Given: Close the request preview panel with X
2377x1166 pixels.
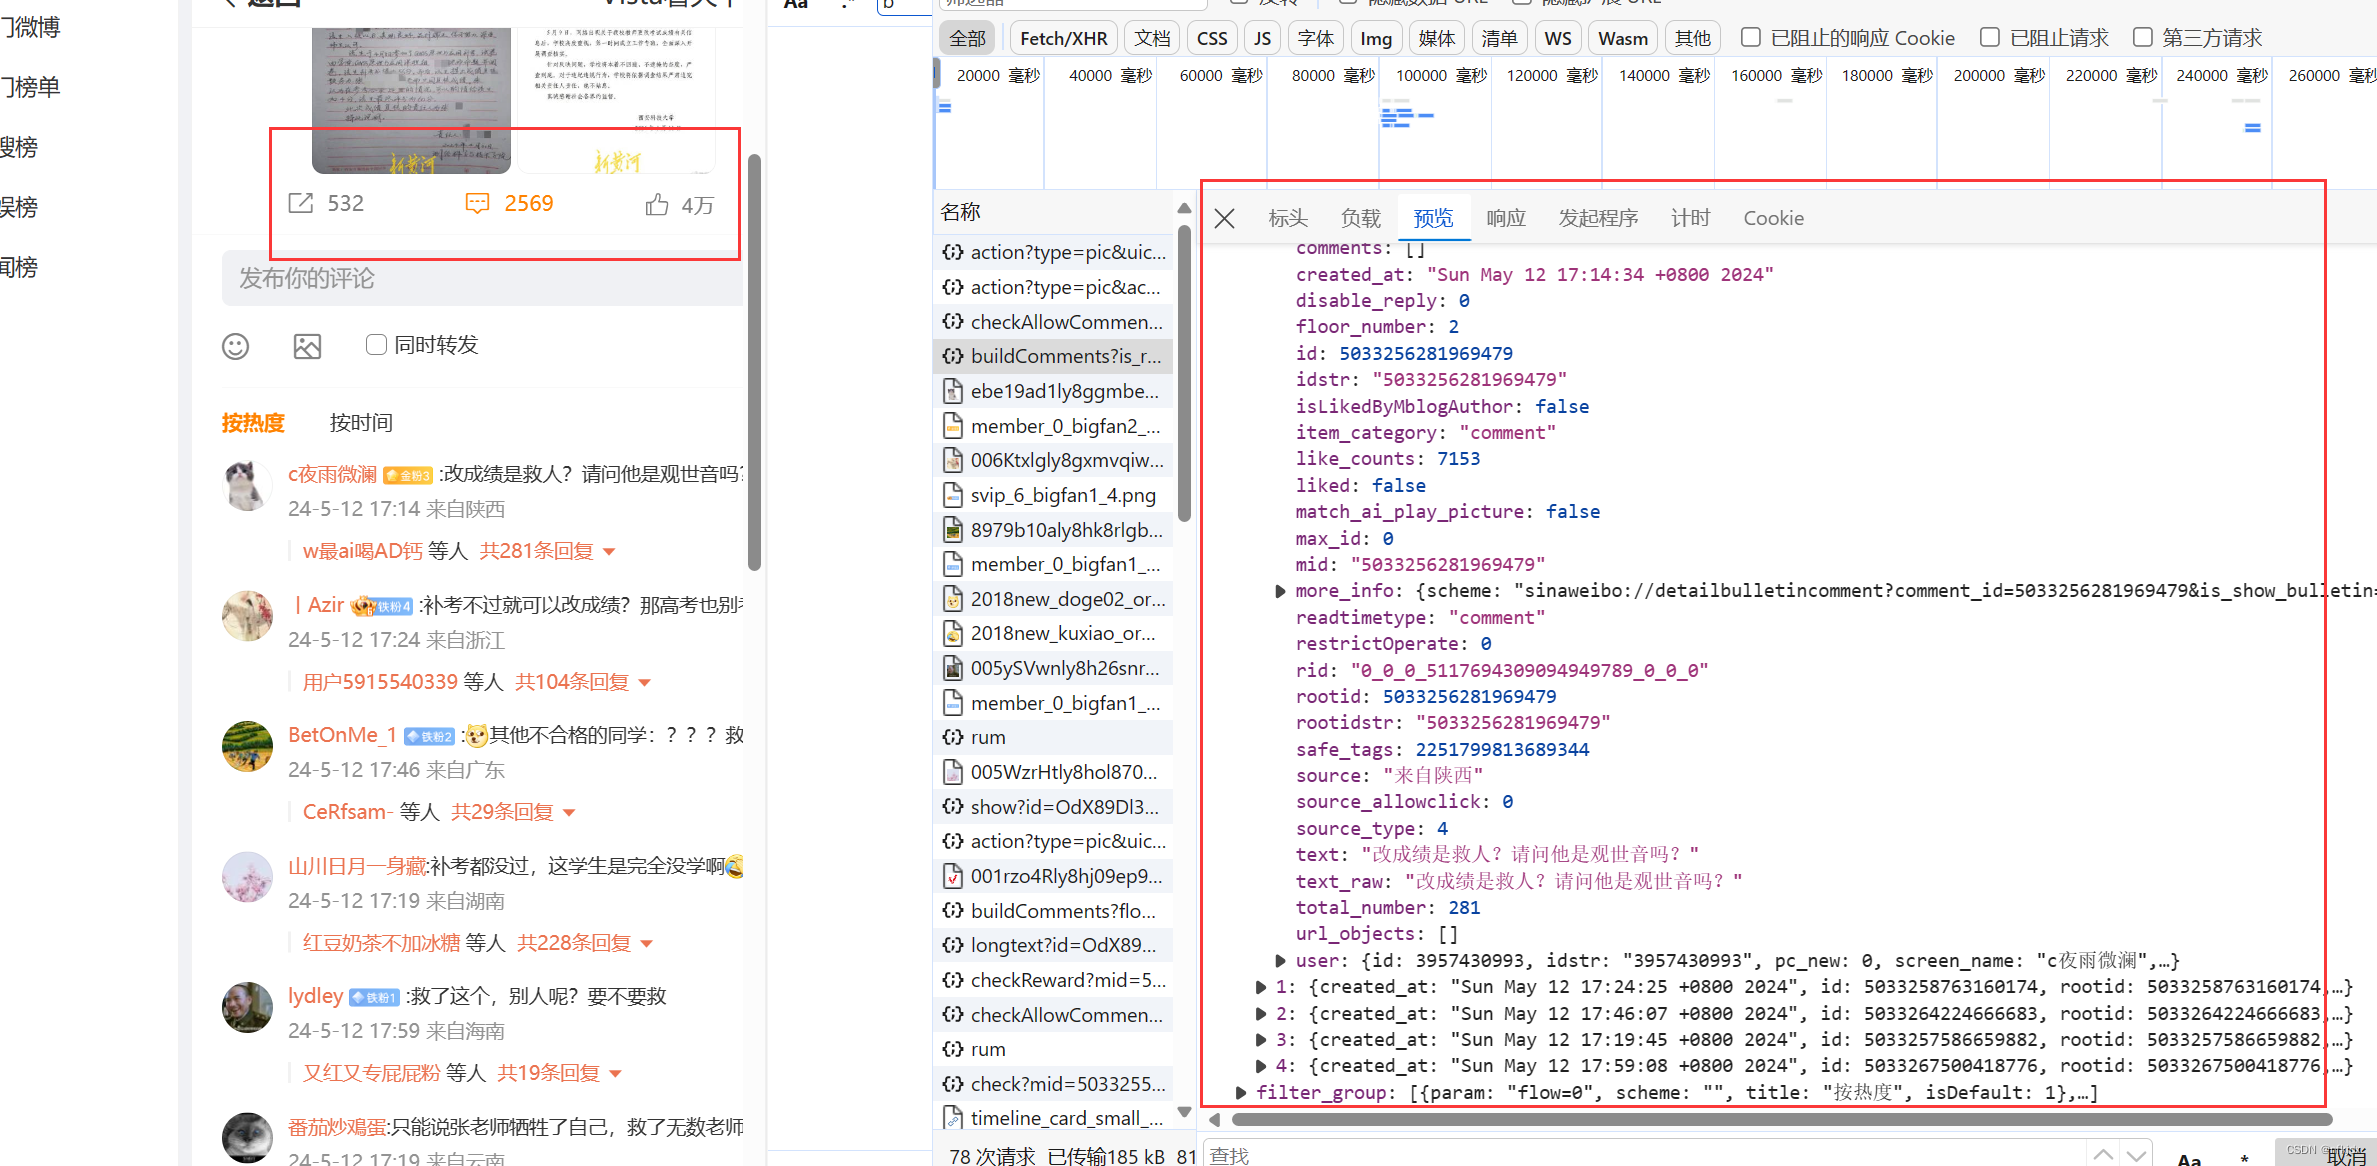Looking at the screenshot, I should coord(1224,218).
